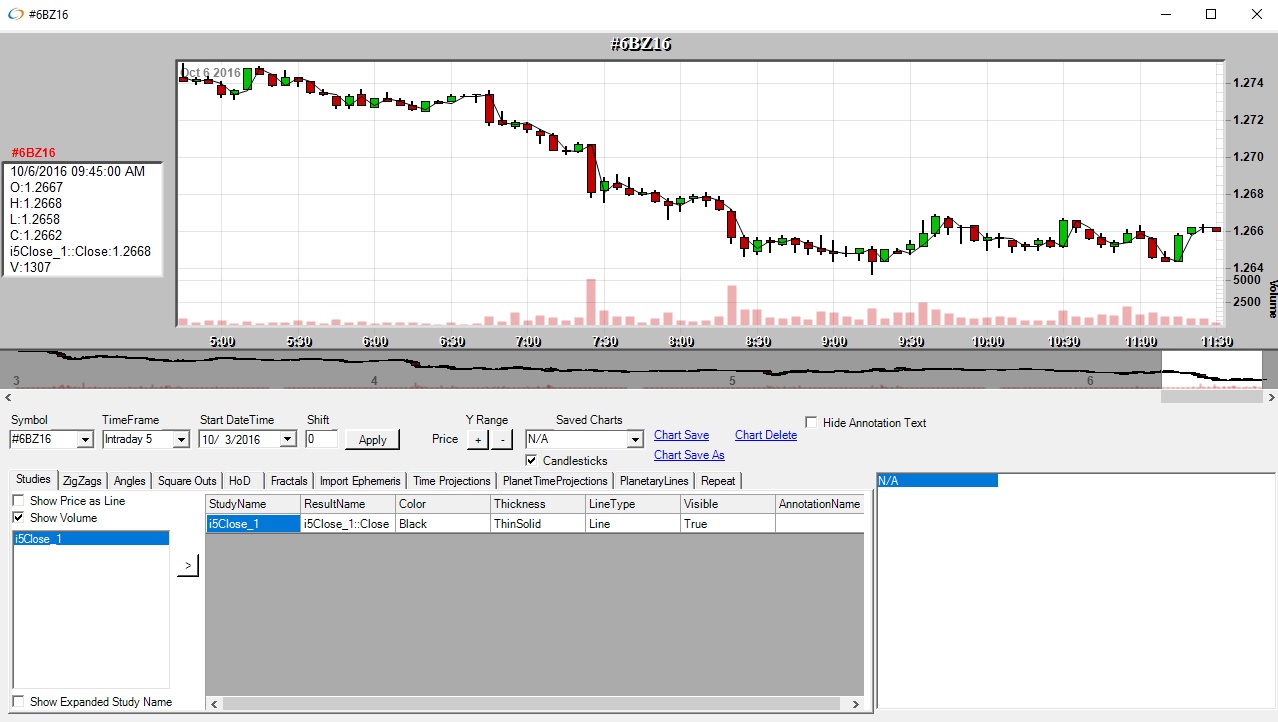Open the Saved Charts dropdown
Viewport: 1278px width, 722px height.
pos(634,440)
